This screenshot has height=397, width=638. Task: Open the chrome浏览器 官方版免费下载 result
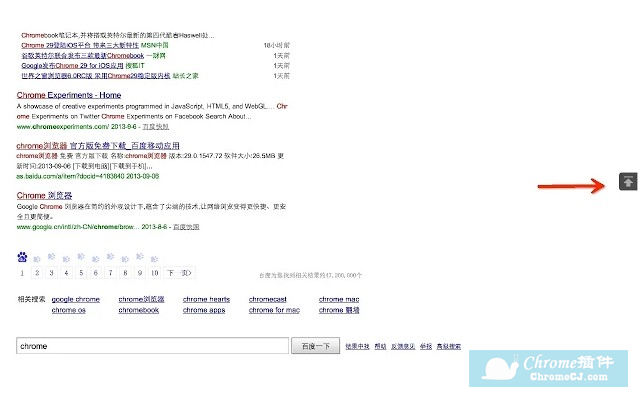[98, 146]
